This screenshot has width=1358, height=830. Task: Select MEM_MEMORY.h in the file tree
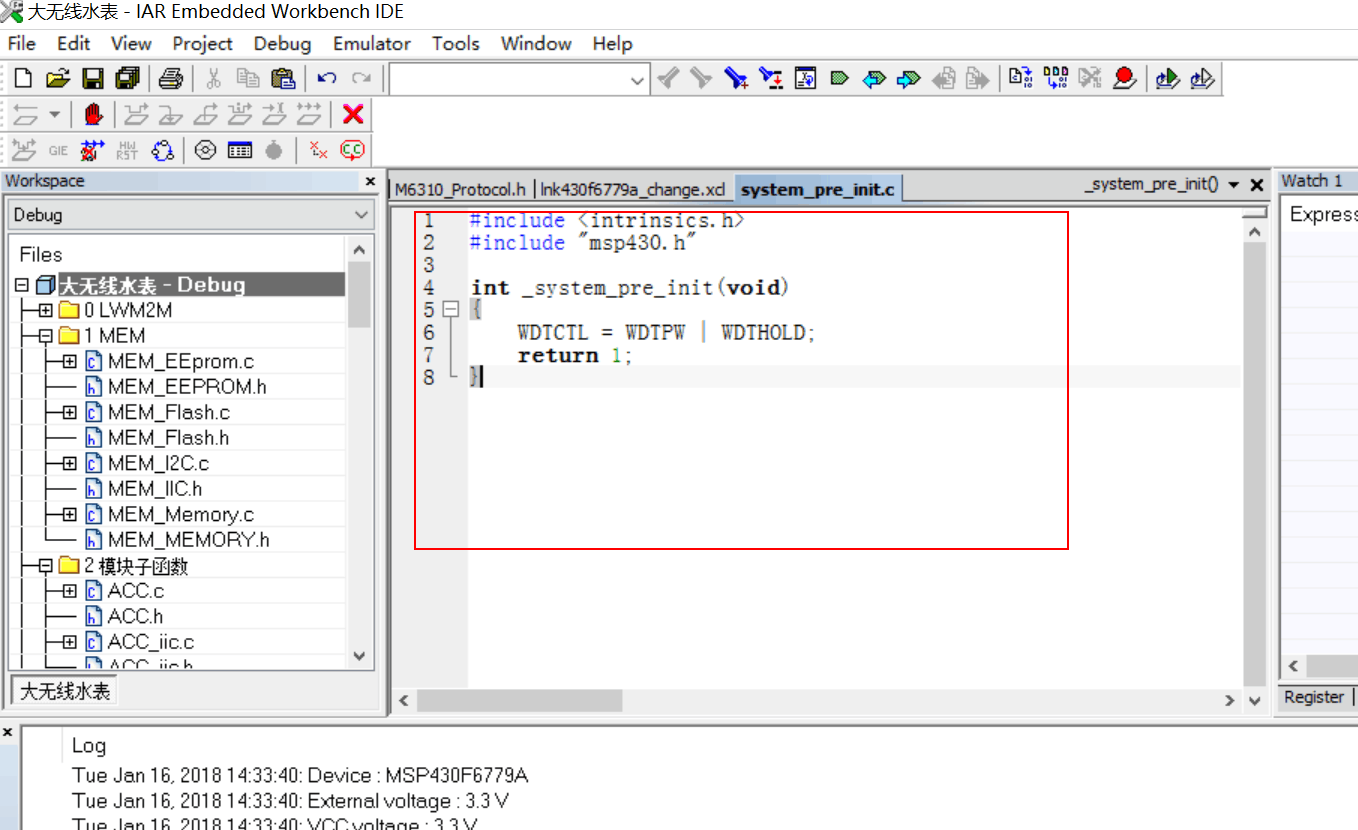pyautogui.click(x=189, y=540)
